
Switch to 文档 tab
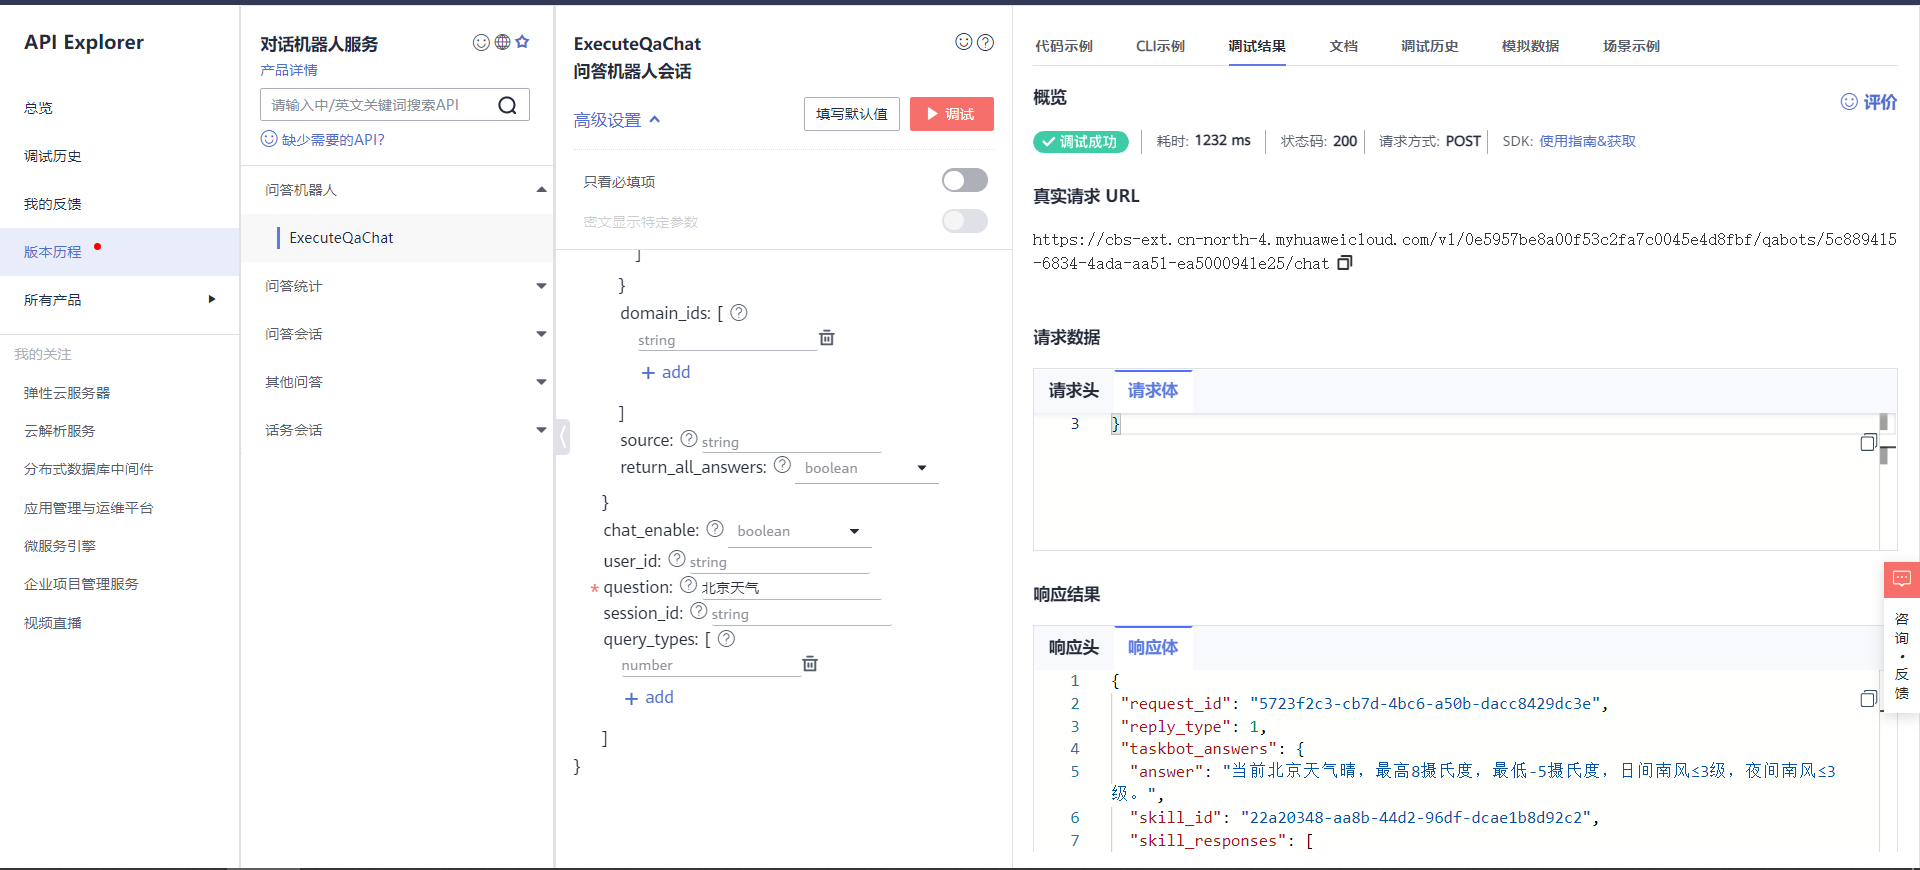(x=1343, y=46)
